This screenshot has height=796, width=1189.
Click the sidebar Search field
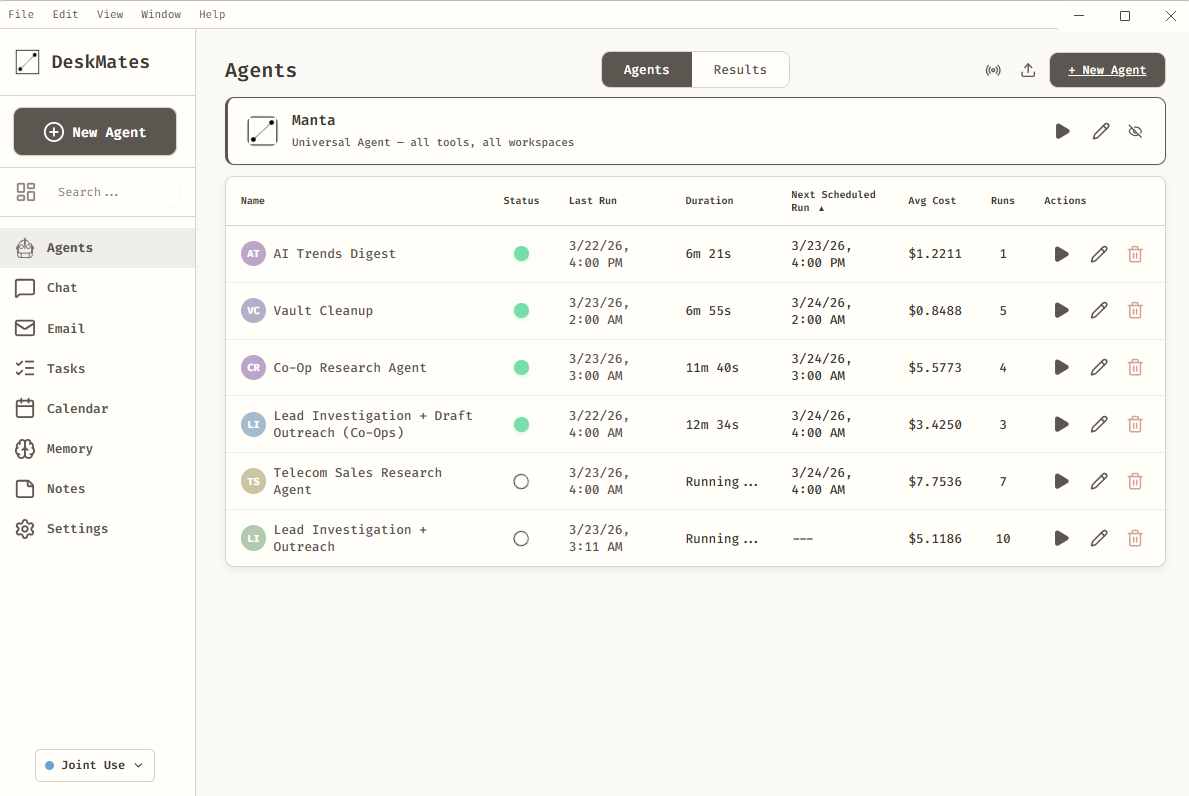tap(113, 192)
